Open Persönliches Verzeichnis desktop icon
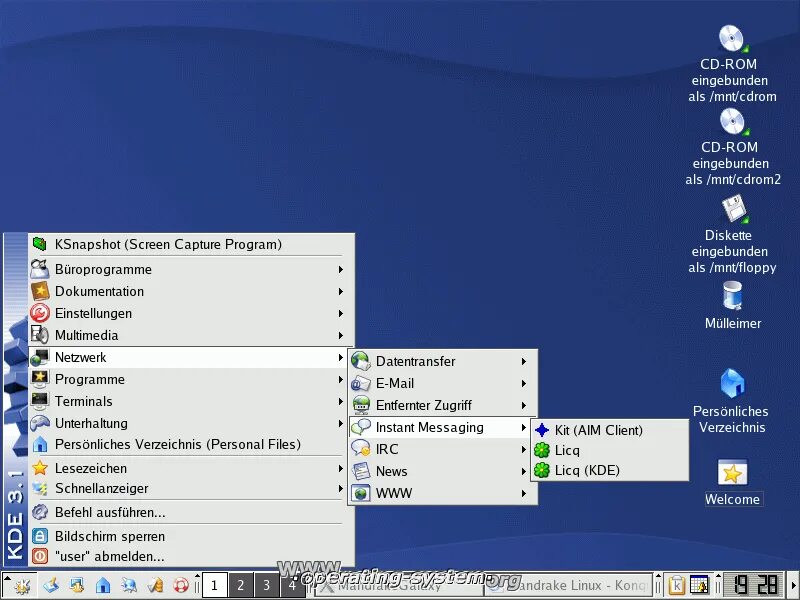Screen dimensions: 800x600 732,401
